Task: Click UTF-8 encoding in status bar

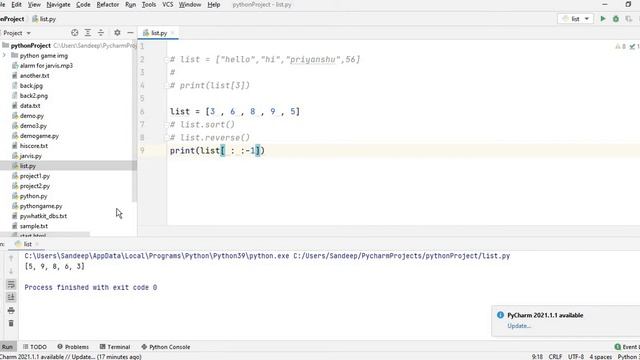Action: (576, 357)
